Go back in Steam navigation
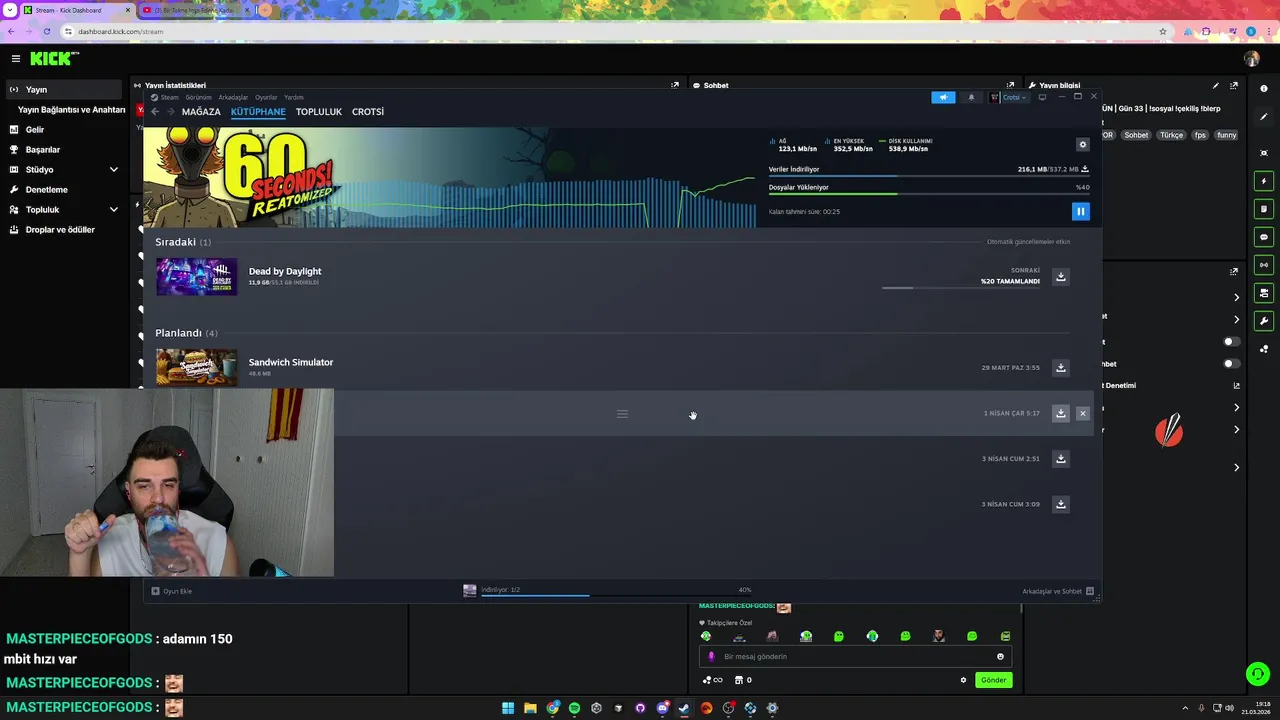Screen dimensions: 1280x720 (x=155, y=112)
